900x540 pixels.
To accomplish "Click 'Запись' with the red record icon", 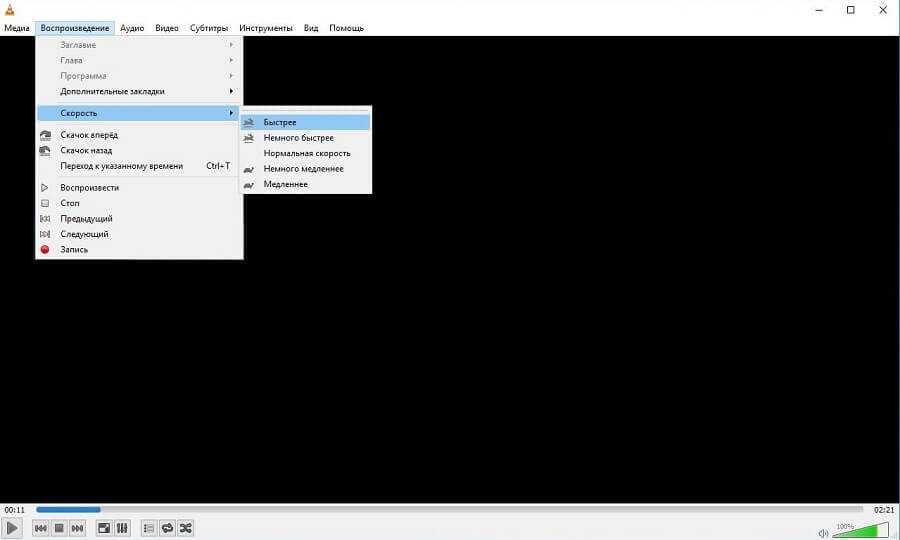I will click(x=74, y=249).
